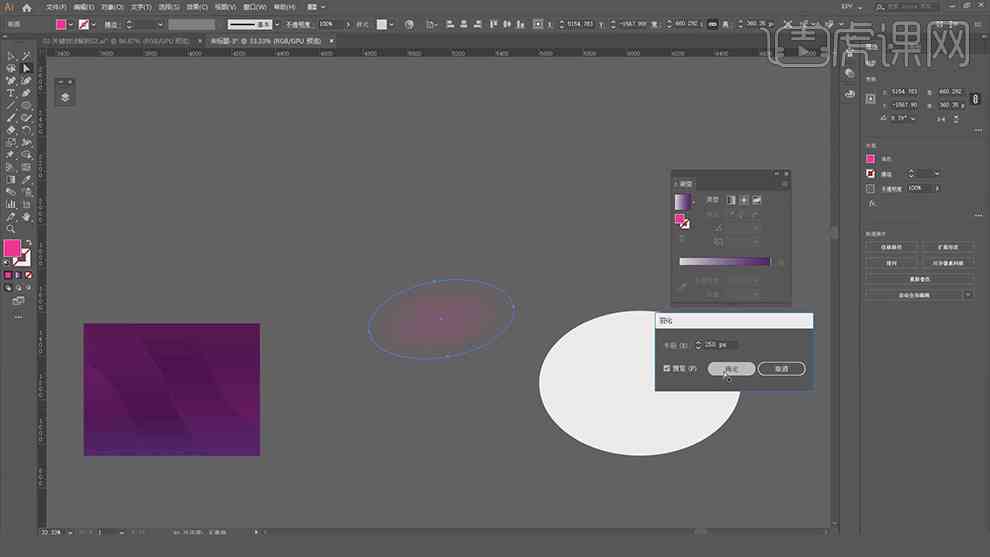Set toolbox paint mode to Gradient
The width and height of the screenshot is (990, 557).
pos(18,275)
